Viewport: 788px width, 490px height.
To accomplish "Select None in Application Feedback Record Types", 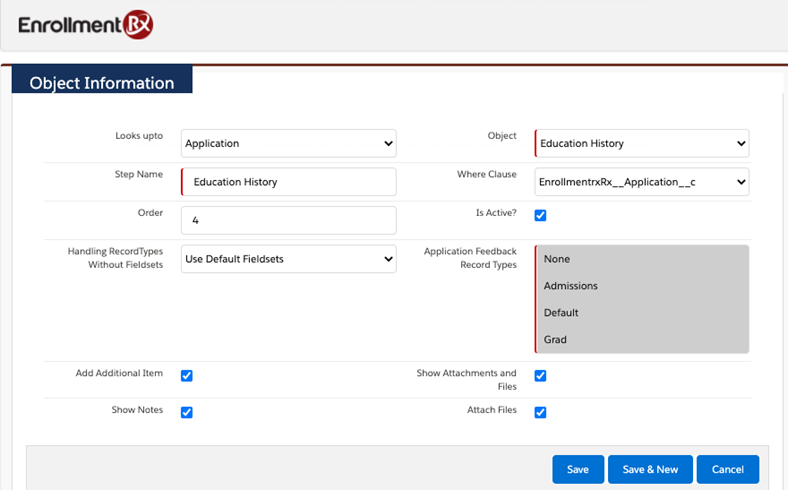I will pos(557,259).
